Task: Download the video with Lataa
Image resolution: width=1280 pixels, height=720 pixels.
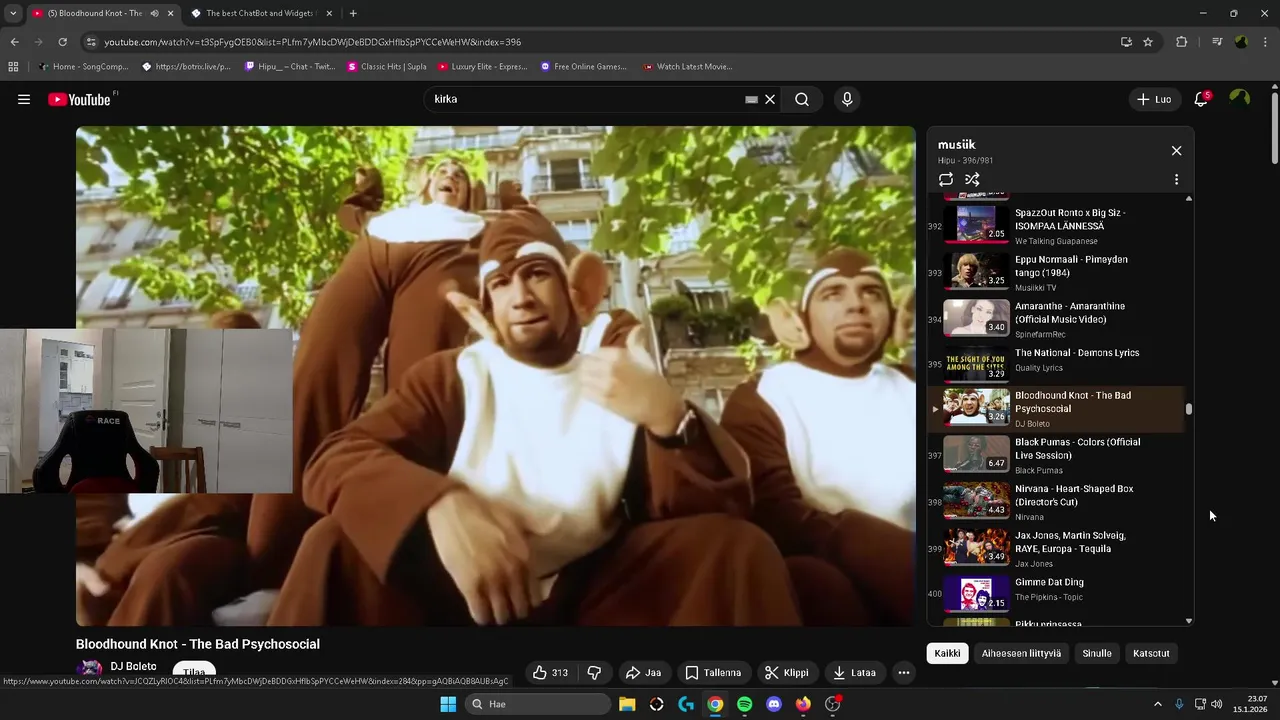Action: tap(855, 673)
